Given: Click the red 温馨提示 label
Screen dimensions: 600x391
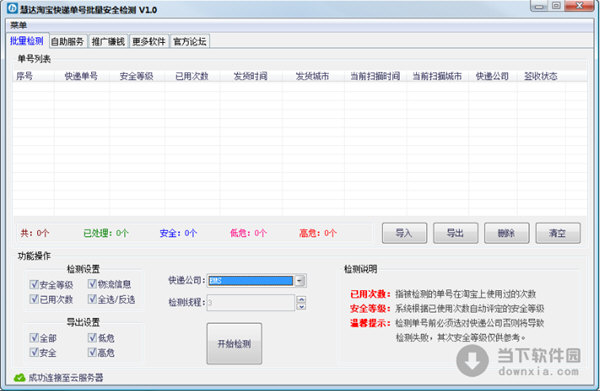Looking at the screenshot, I should click(x=370, y=323).
